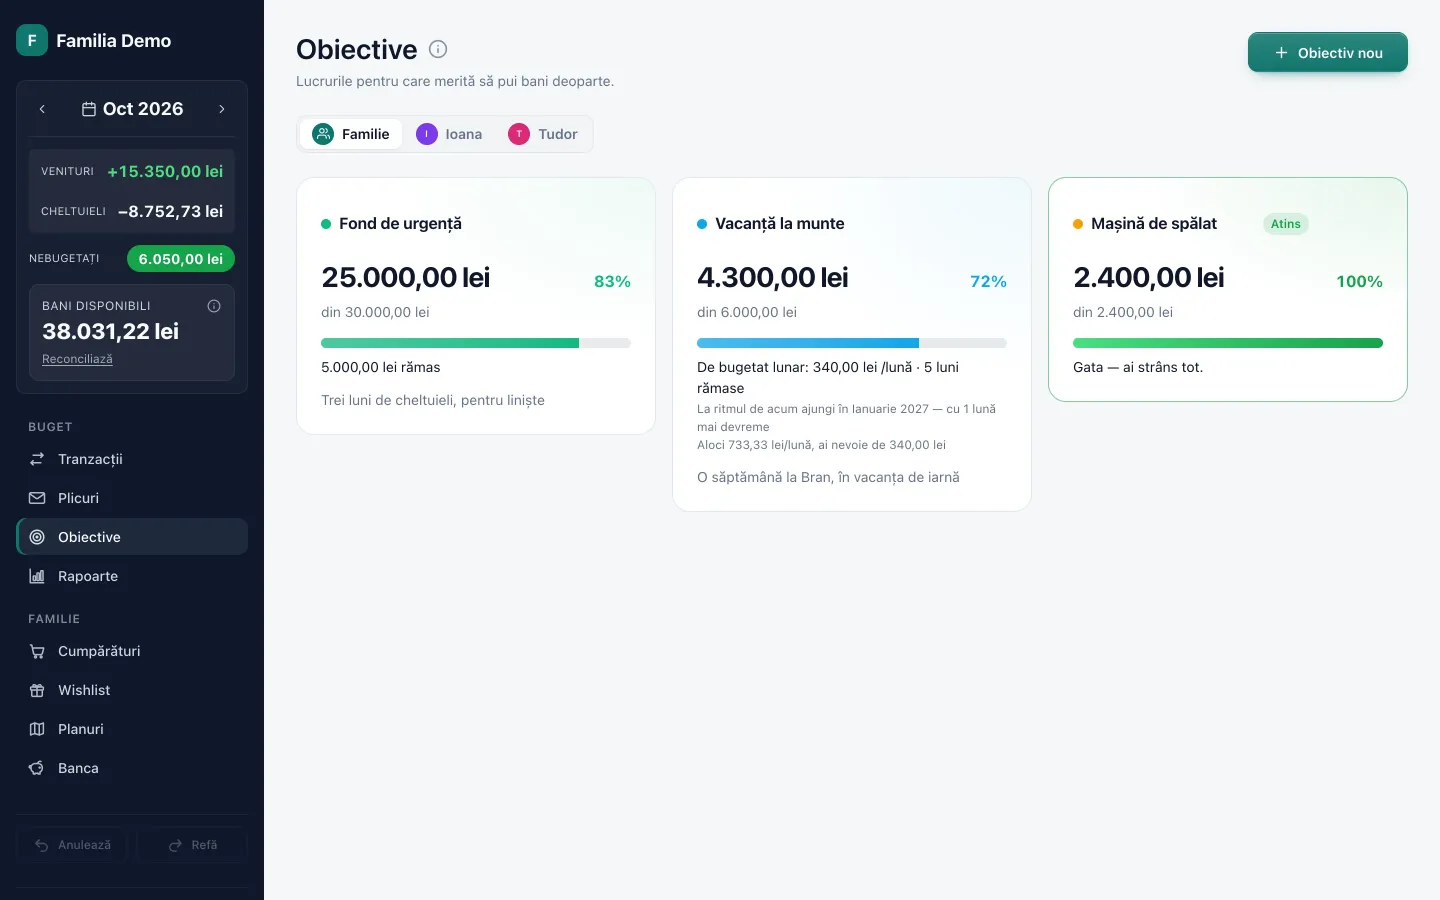
Task: Click the Cheltuieli −8.752,73 lei amount
Action: click(170, 212)
